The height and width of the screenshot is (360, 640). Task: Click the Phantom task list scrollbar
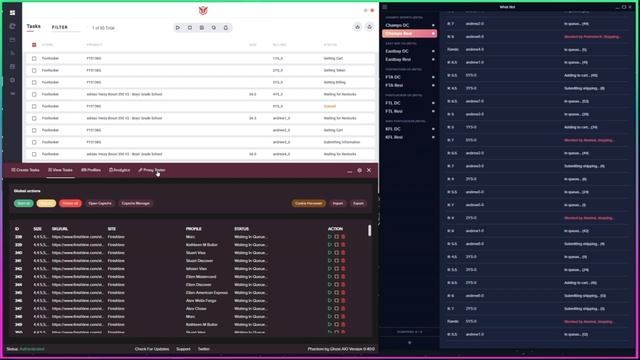click(x=369, y=231)
